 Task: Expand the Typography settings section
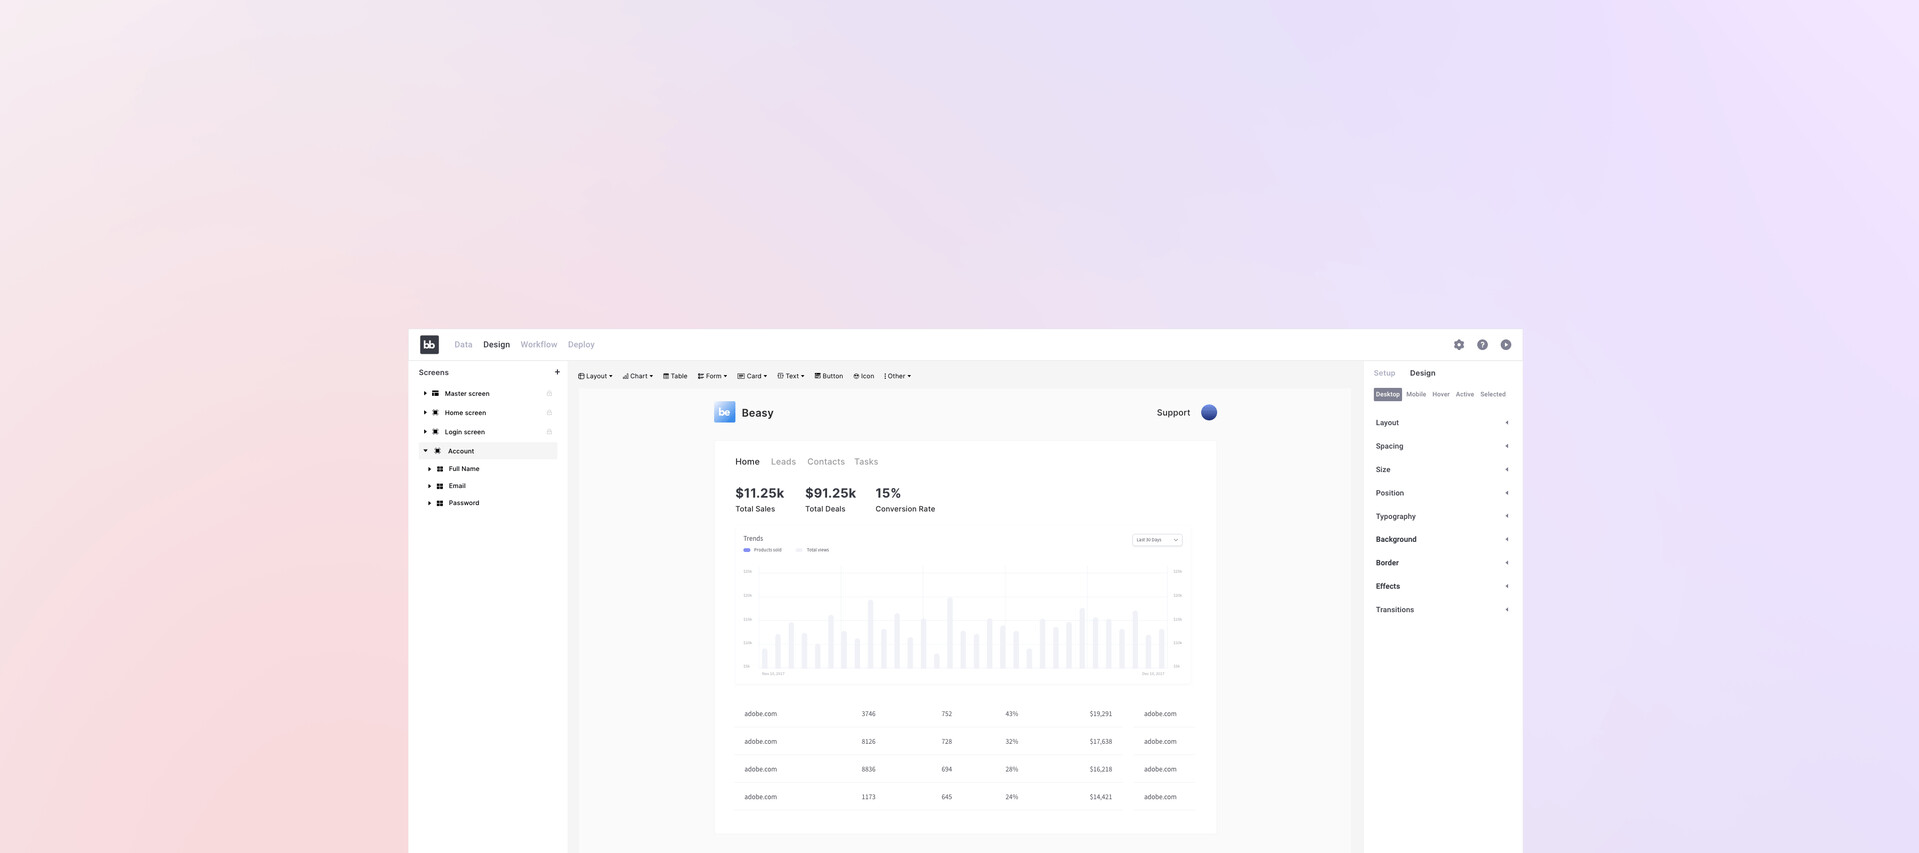1441,516
